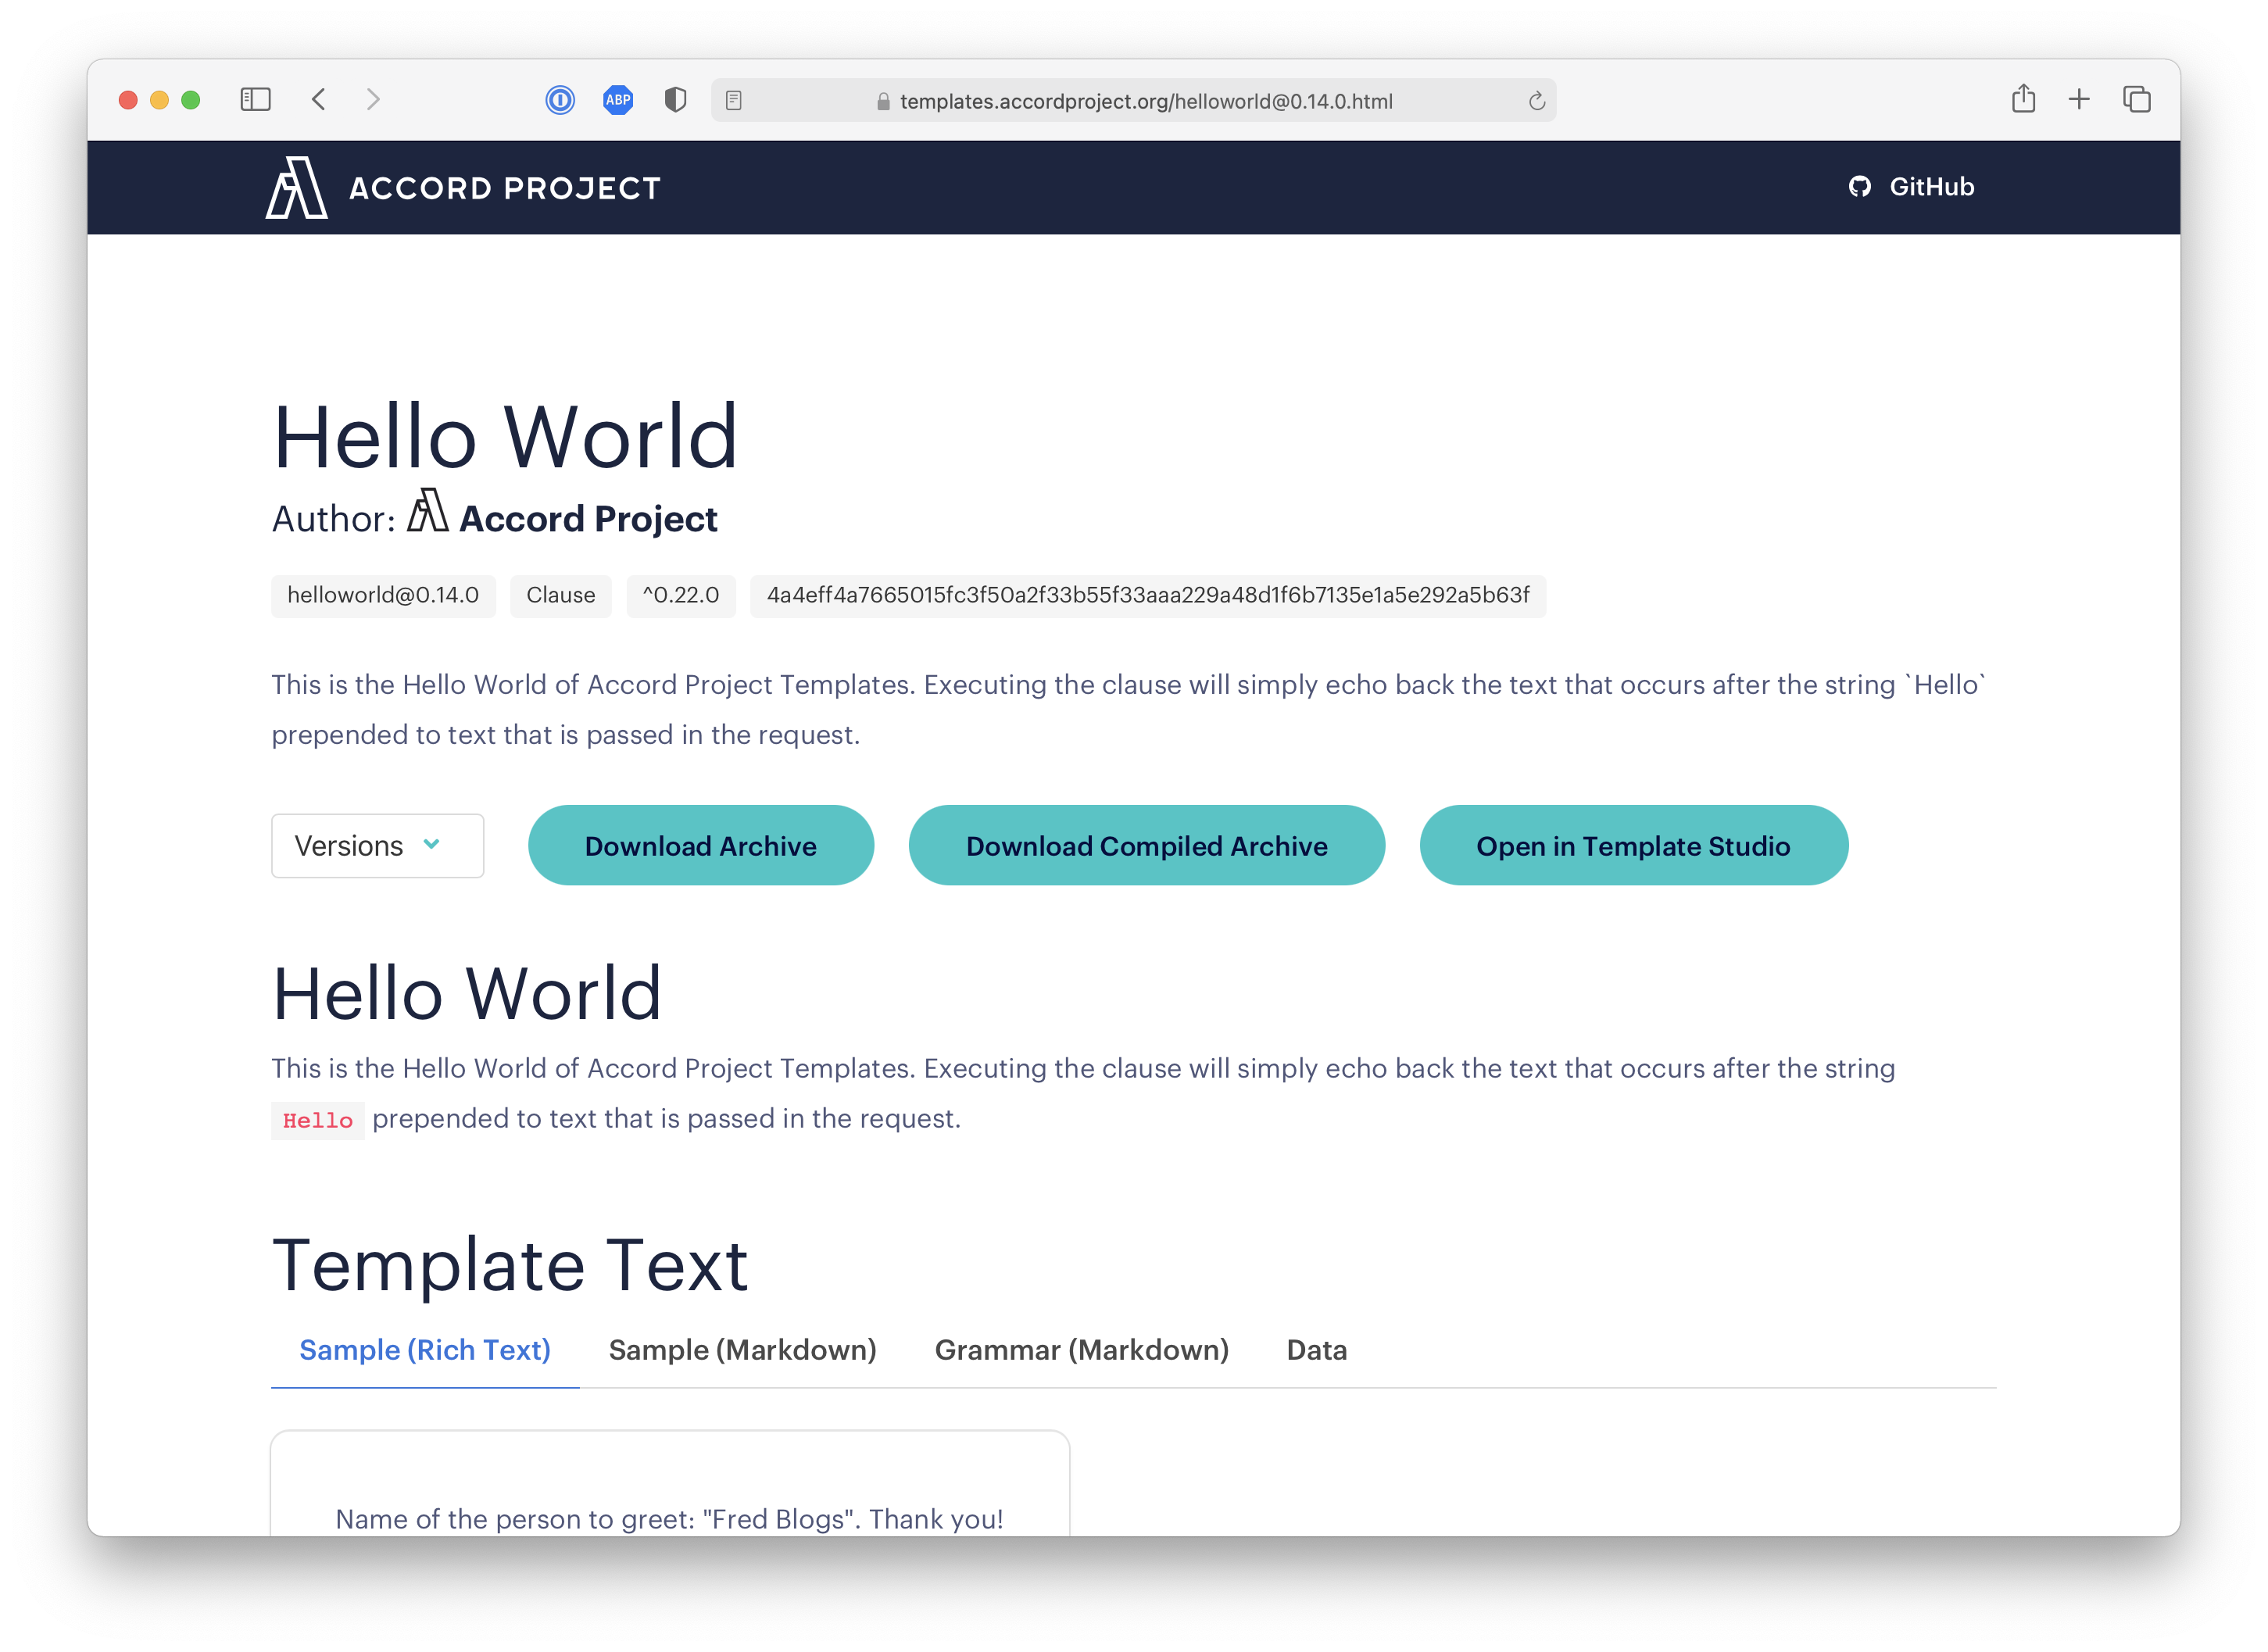Image resolution: width=2268 pixels, height=1652 pixels.
Task: Click the Download Archive button
Action: point(701,846)
